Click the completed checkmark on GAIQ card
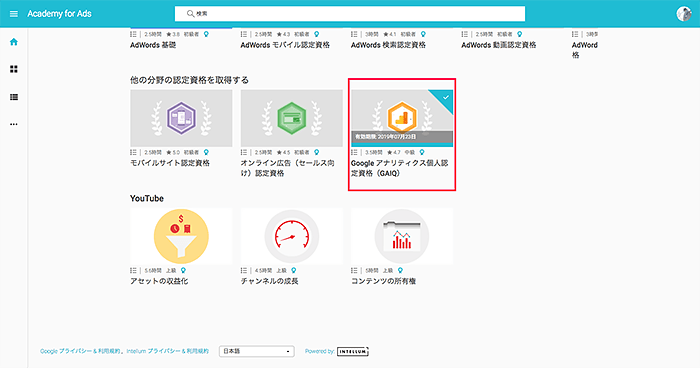The width and height of the screenshot is (700, 368). [446, 97]
